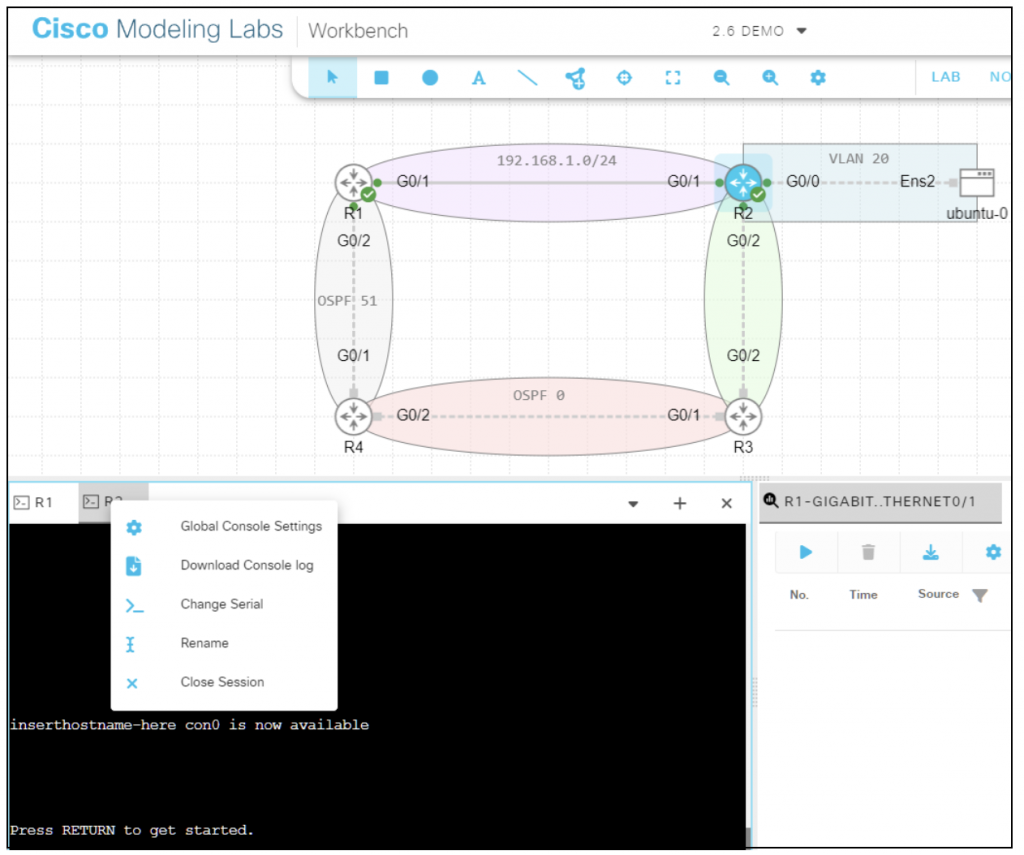Open the 2.6 DEMO lab dropdown
This screenshot has height=855, width=1024.
click(760, 30)
